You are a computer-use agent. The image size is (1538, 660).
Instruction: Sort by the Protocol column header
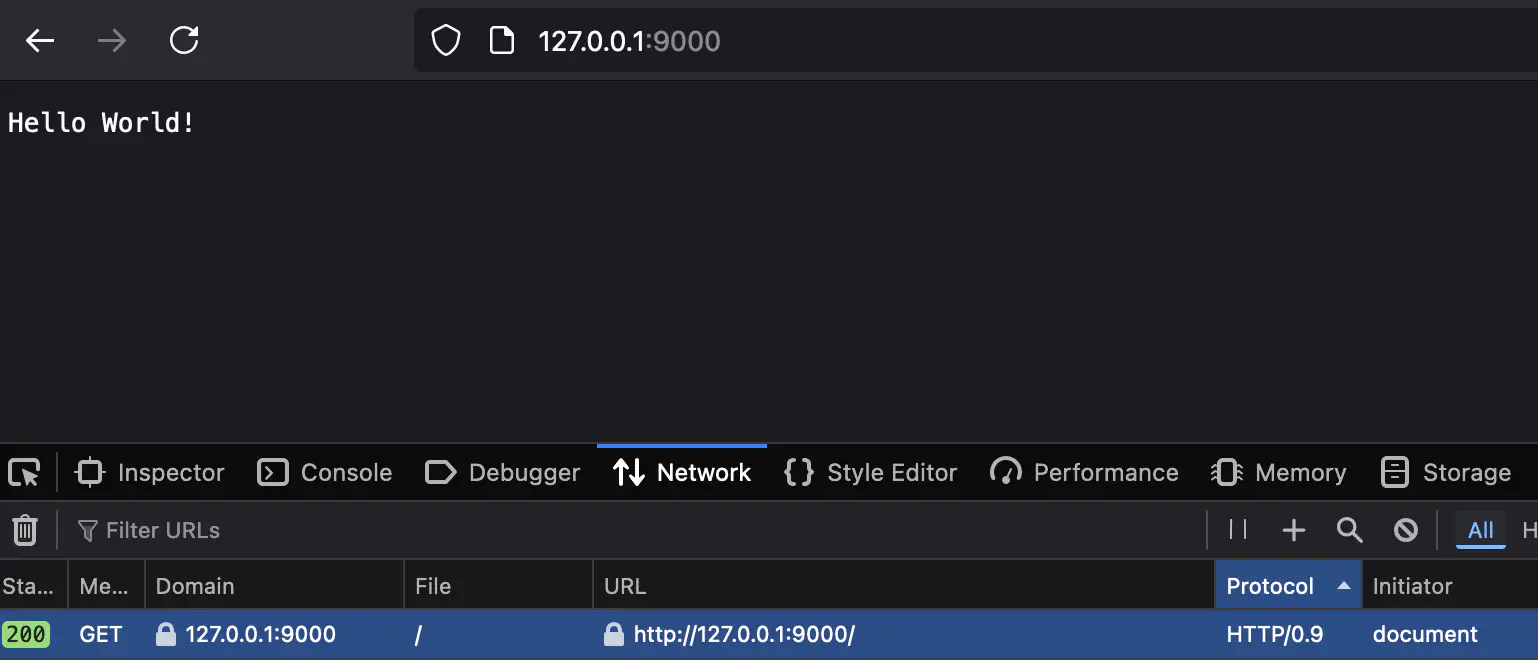click(1271, 586)
